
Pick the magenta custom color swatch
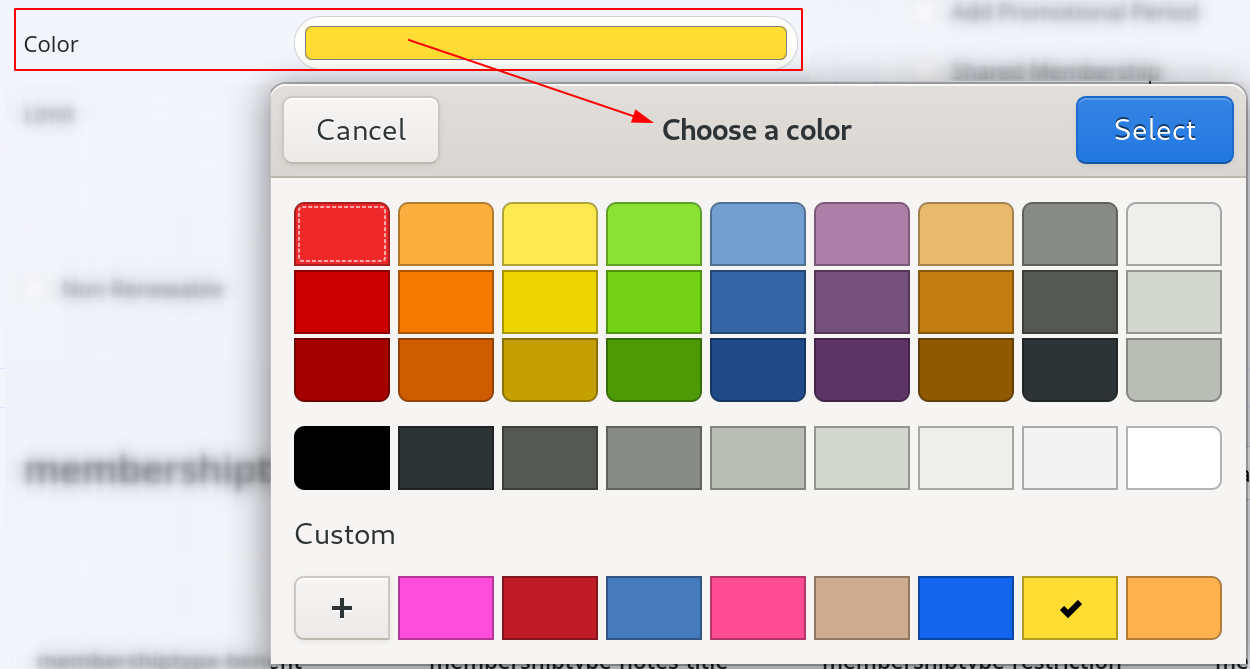(x=446, y=608)
